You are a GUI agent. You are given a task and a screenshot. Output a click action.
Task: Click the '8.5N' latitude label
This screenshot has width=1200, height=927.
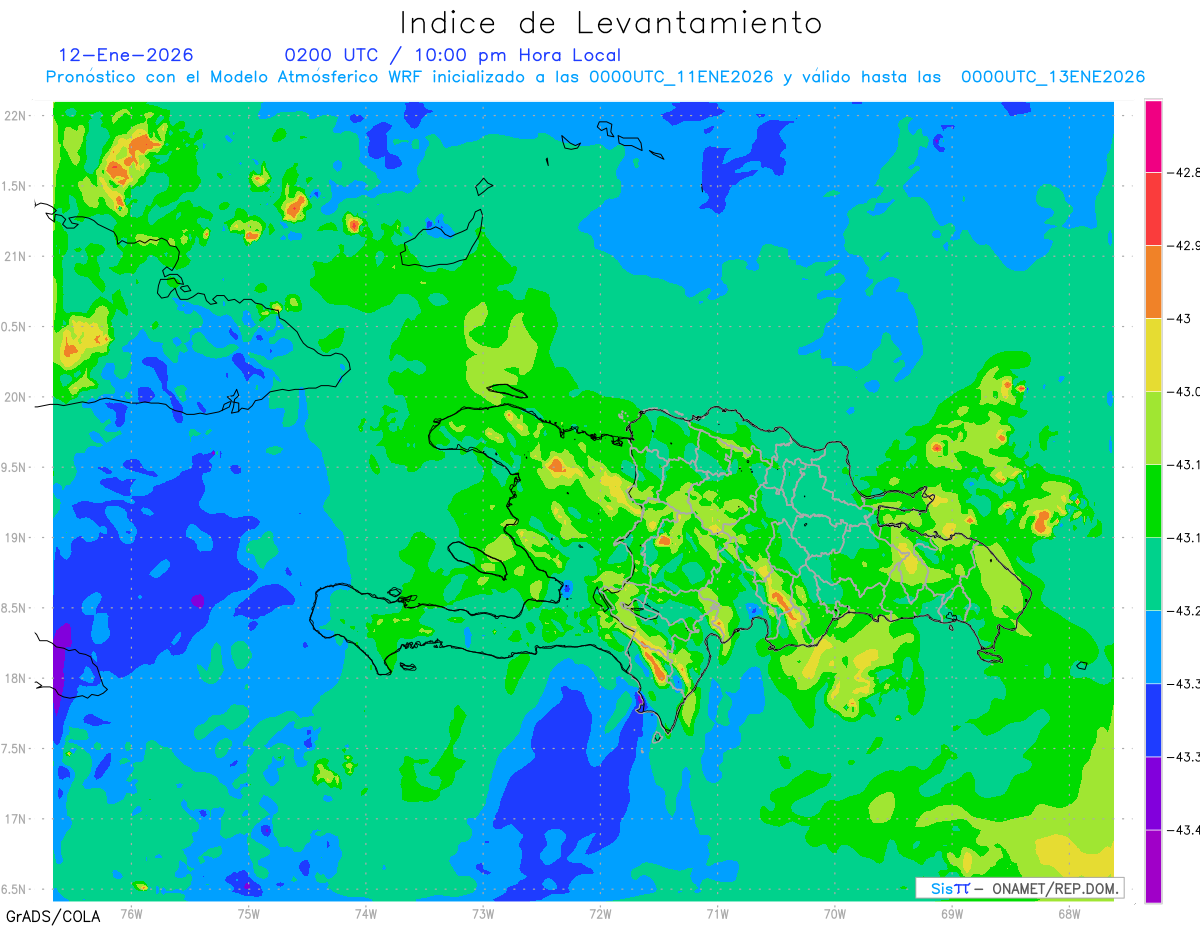point(15,608)
